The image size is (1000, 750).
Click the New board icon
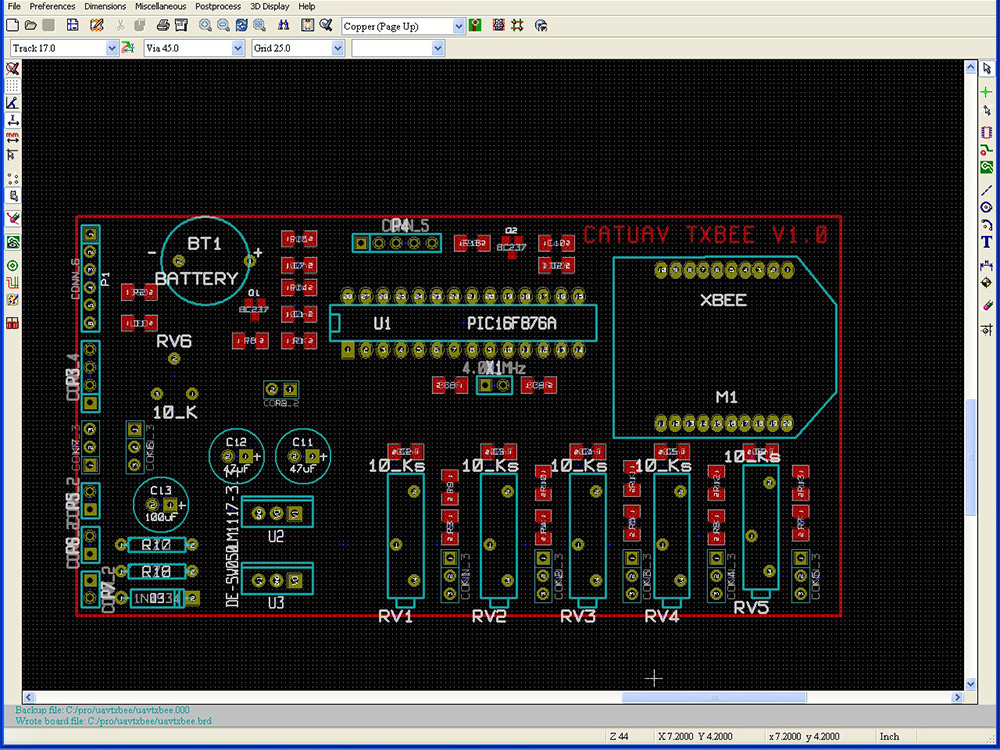click(x=12, y=26)
